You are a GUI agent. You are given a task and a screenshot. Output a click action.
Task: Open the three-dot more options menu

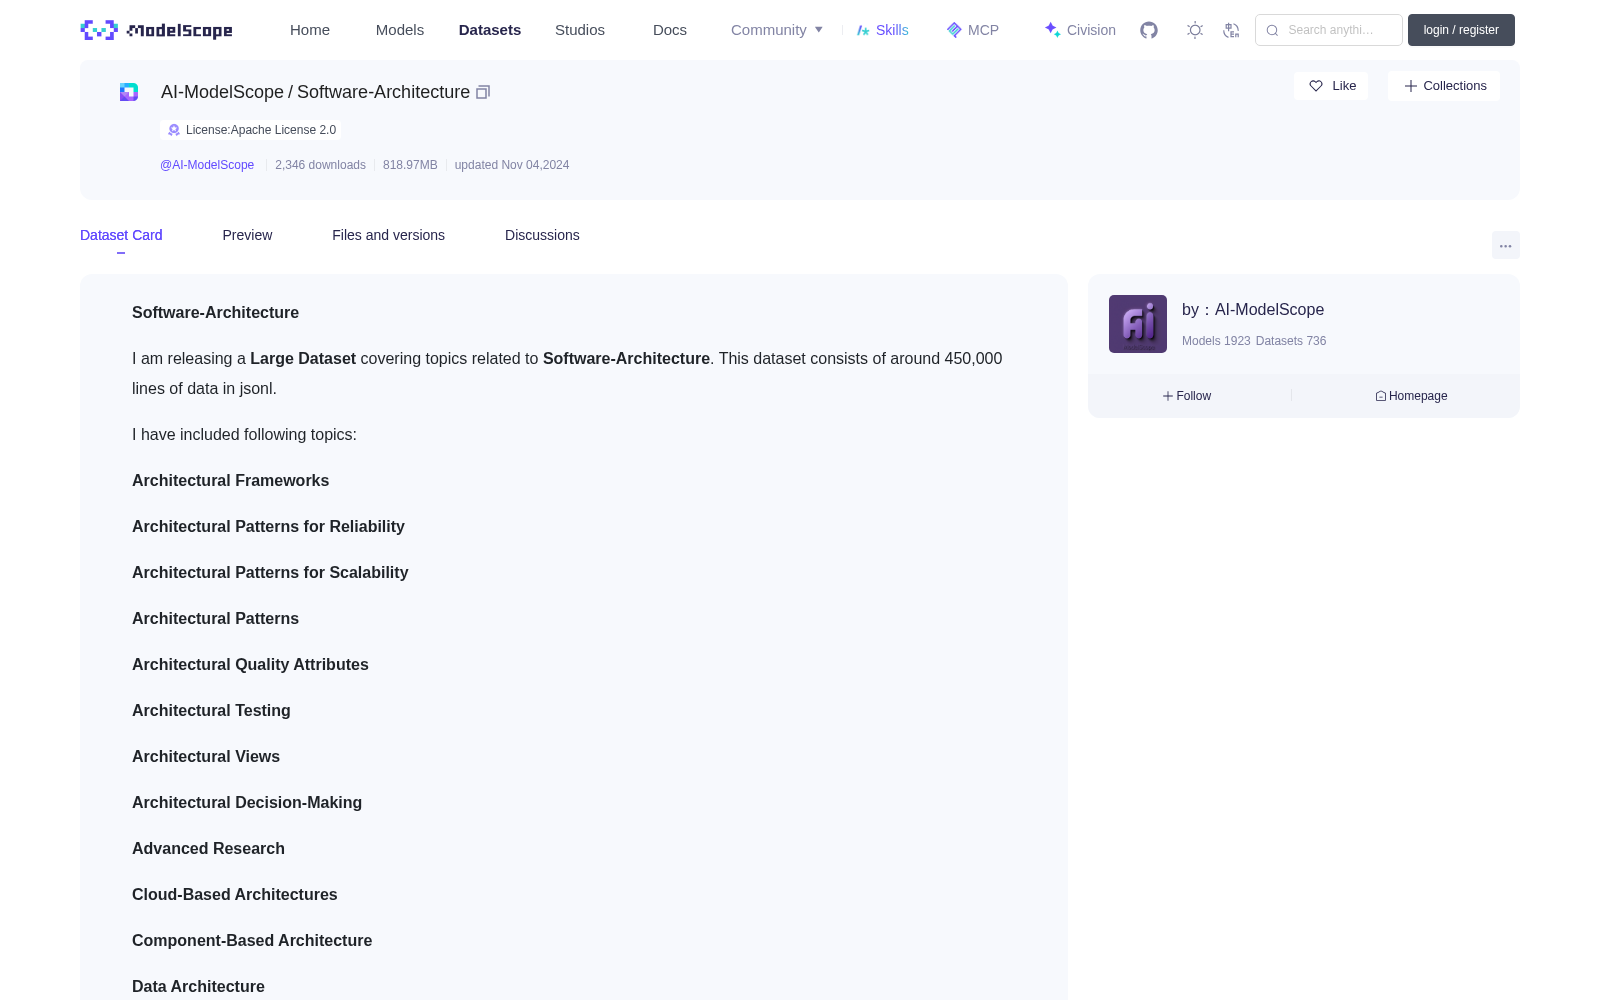pyautogui.click(x=1506, y=246)
